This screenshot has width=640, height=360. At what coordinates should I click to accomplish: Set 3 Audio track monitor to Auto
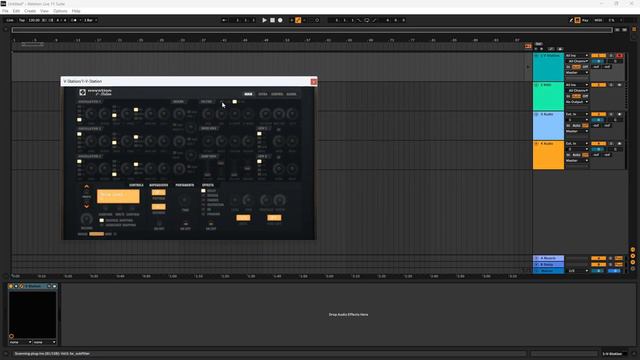click(576, 125)
